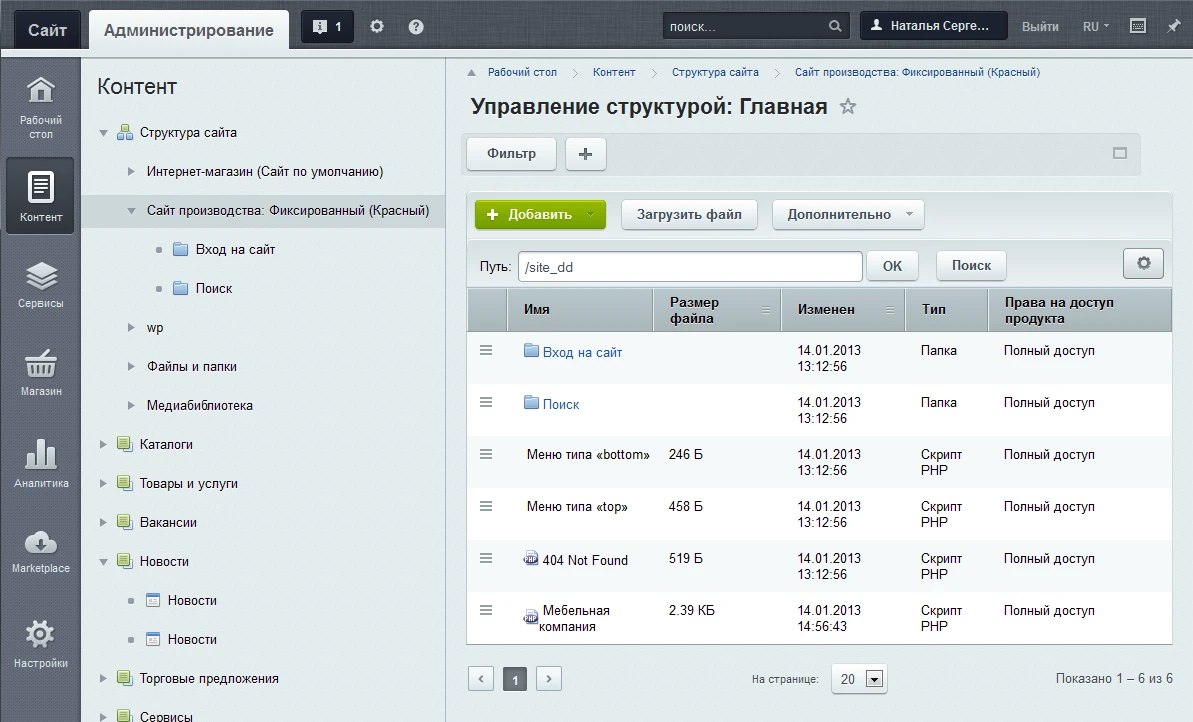Go to next page arrow in pagination
The image size is (1193, 722).
(549, 679)
